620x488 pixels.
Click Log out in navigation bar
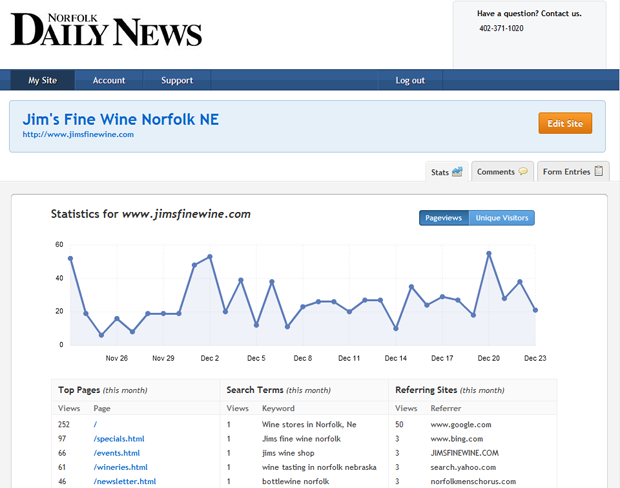pos(410,80)
